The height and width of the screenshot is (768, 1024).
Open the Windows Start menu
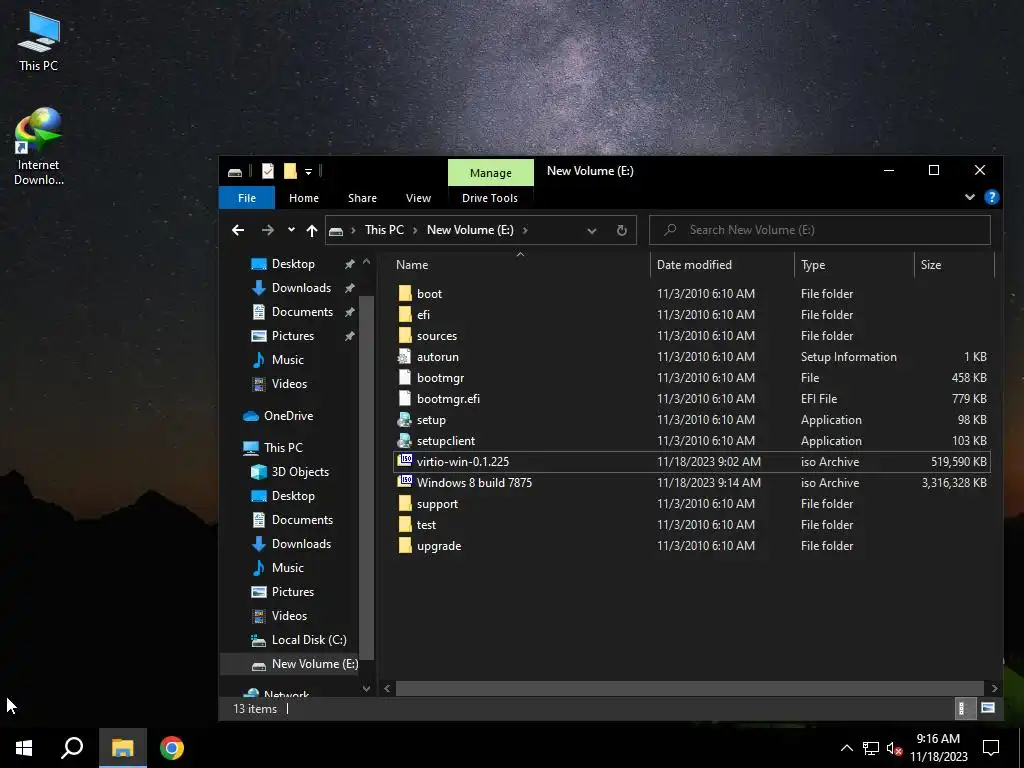click(24, 748)
